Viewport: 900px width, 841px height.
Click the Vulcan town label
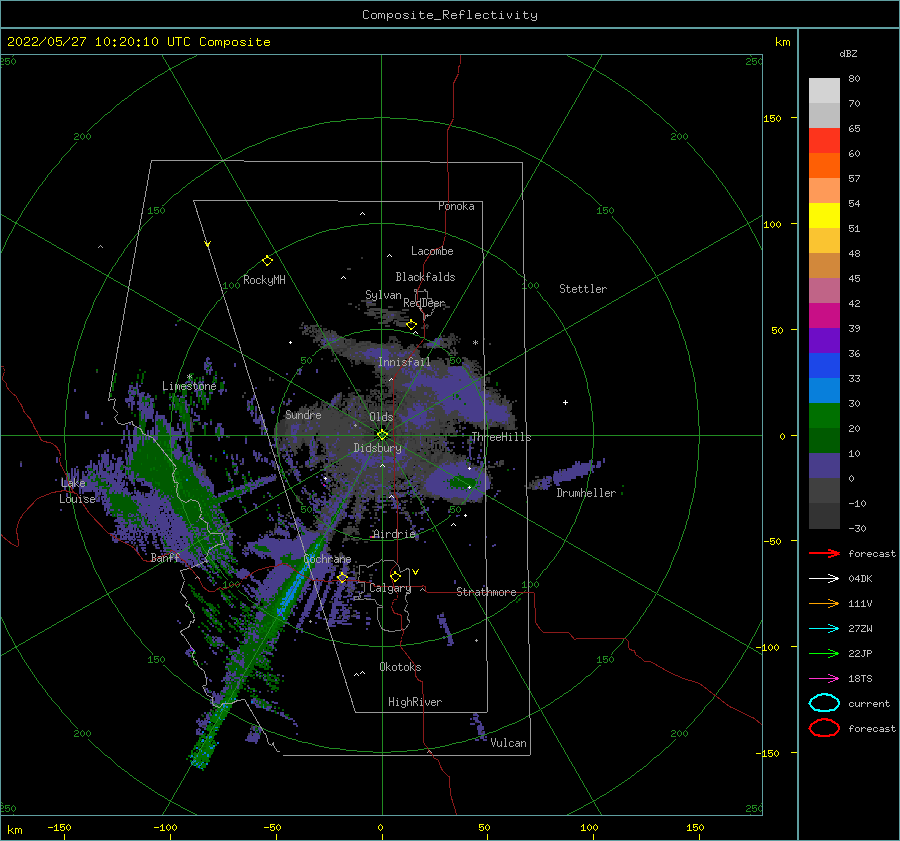(509, 743)
